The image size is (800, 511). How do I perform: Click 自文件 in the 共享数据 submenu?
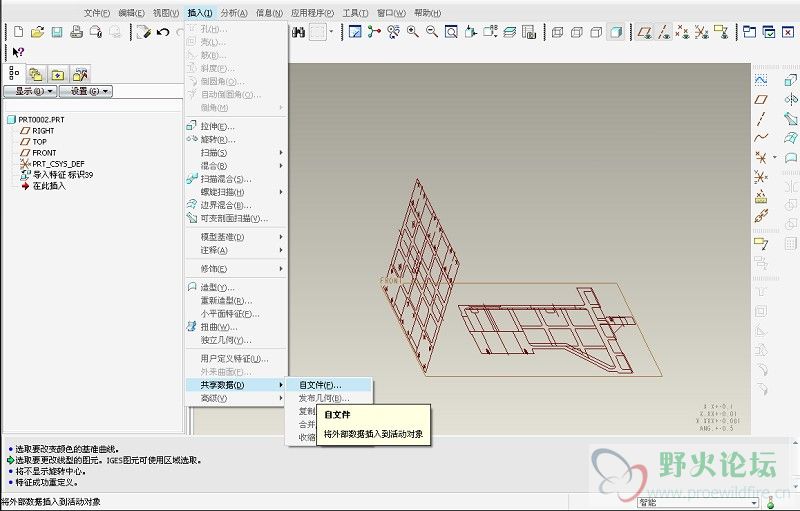click(x=329, y=385)
